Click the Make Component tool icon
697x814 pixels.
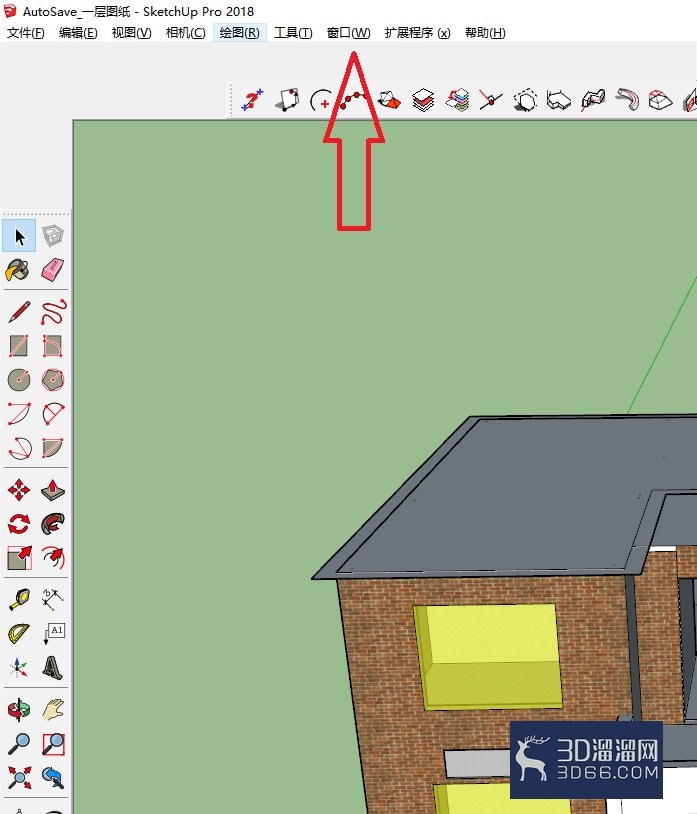coord(52,236)
